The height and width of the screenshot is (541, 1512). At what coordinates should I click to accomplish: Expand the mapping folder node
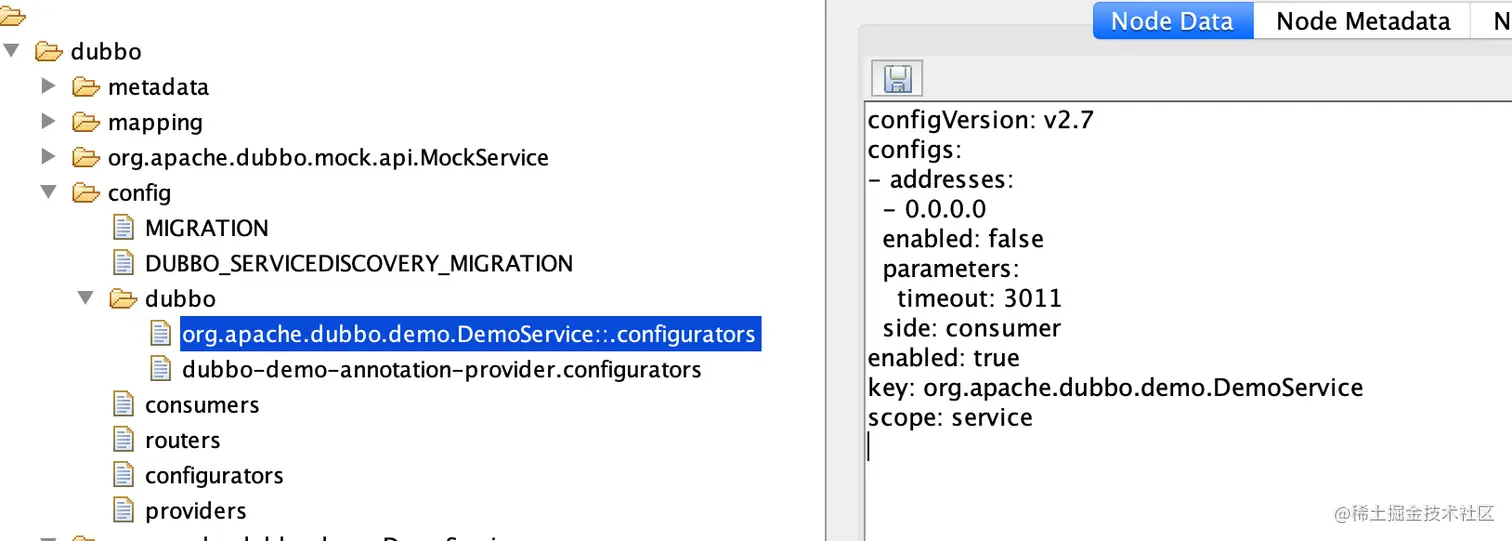point(48,122)
